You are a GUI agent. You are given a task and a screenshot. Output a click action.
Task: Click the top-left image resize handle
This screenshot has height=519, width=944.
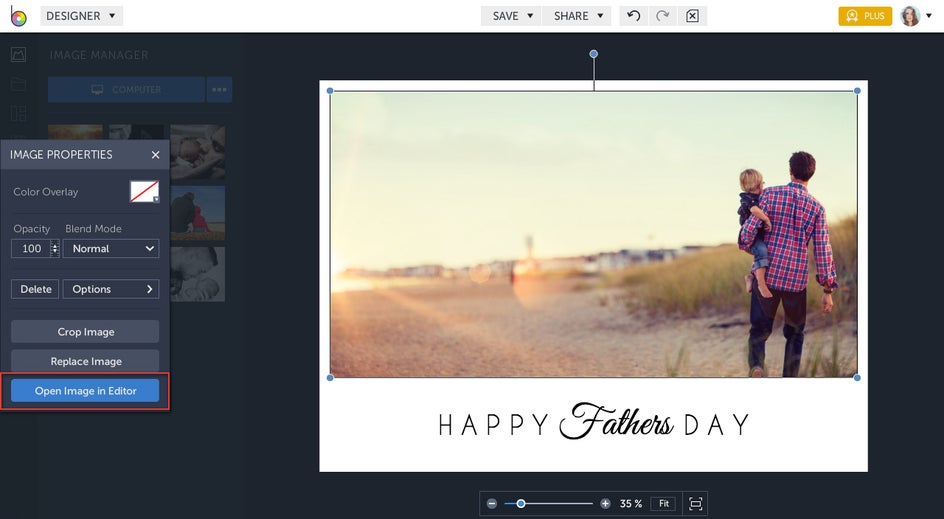click(x=330, y=91)
